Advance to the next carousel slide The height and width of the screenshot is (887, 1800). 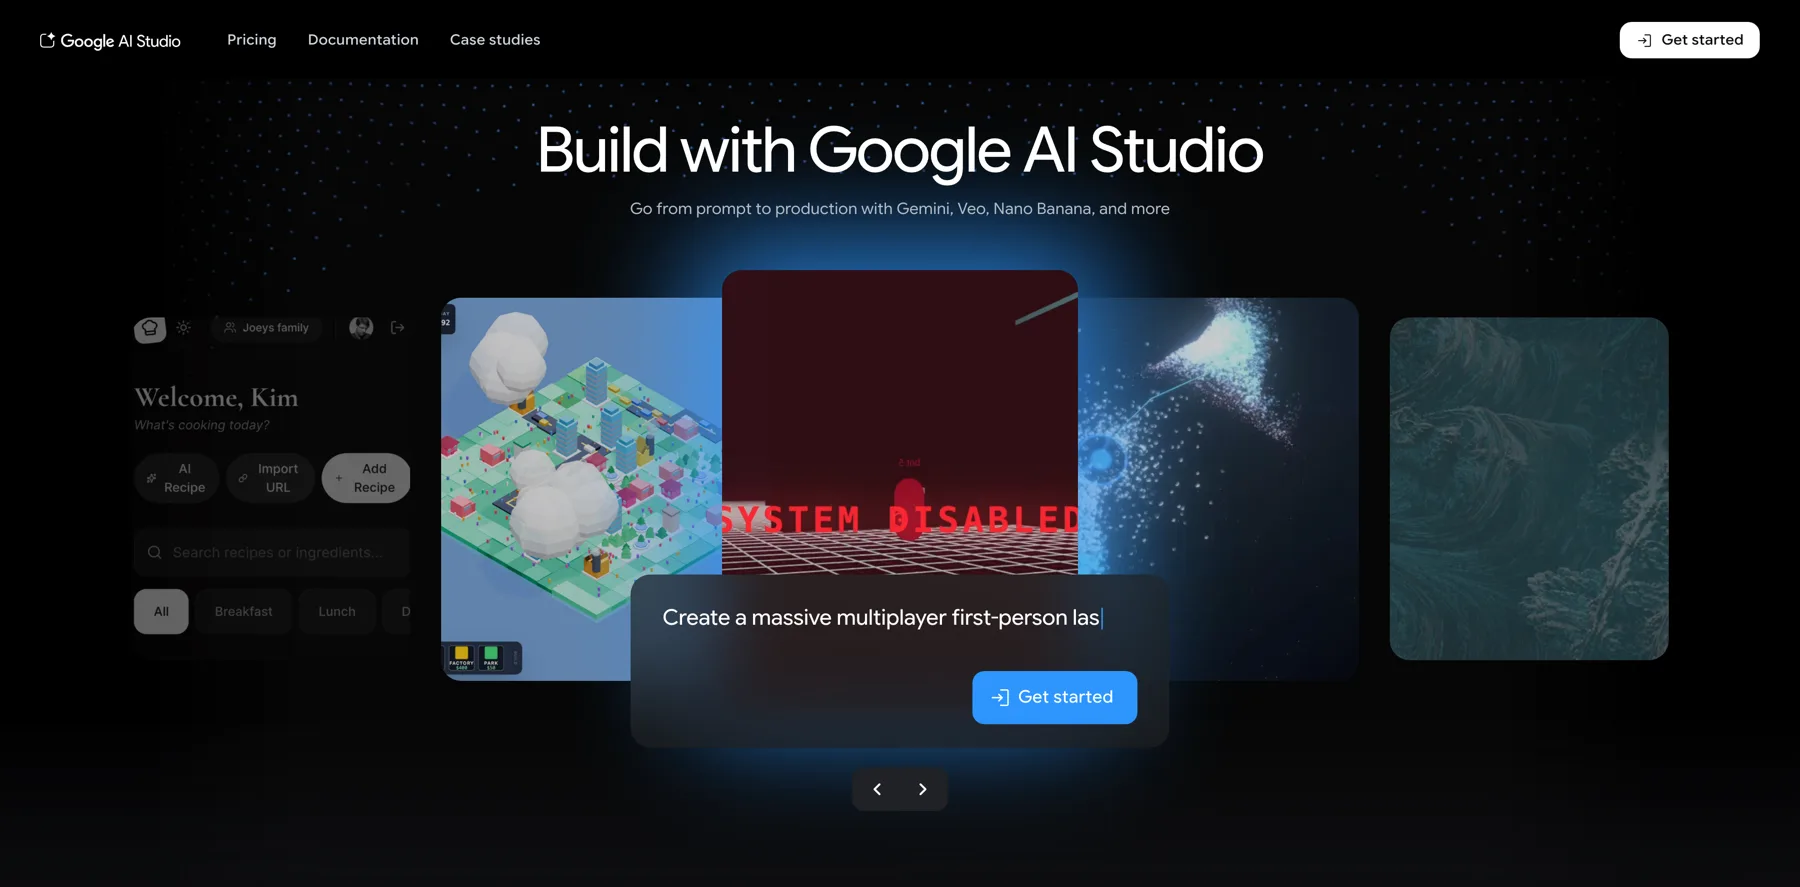922,789
